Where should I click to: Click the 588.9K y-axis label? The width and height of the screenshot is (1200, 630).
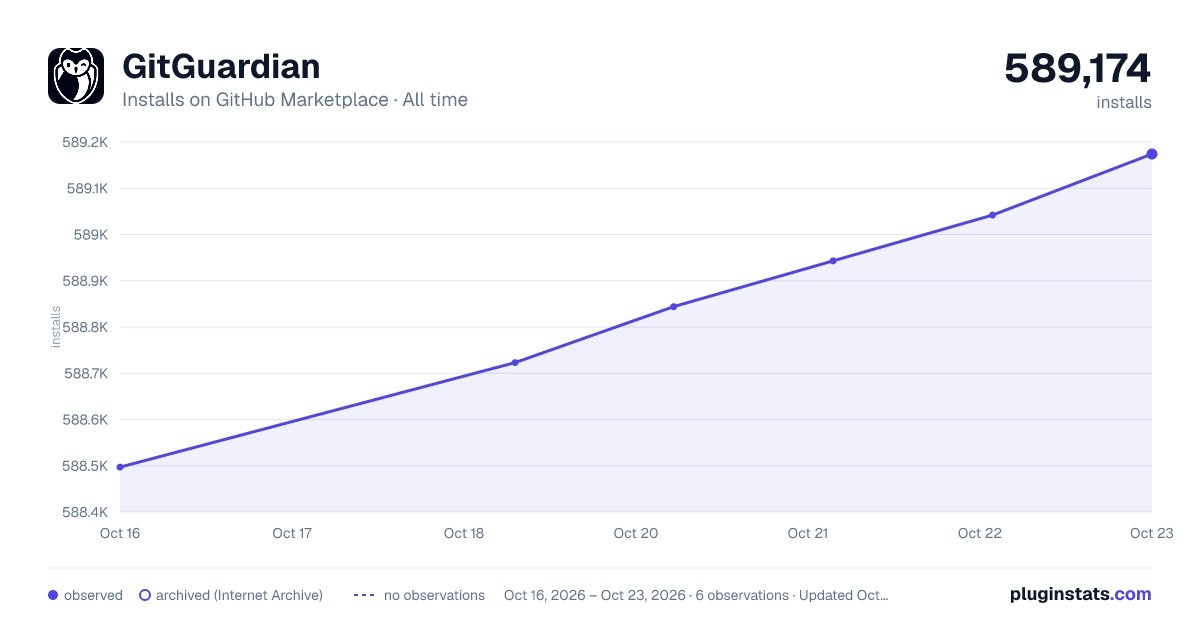pos(85,281)
